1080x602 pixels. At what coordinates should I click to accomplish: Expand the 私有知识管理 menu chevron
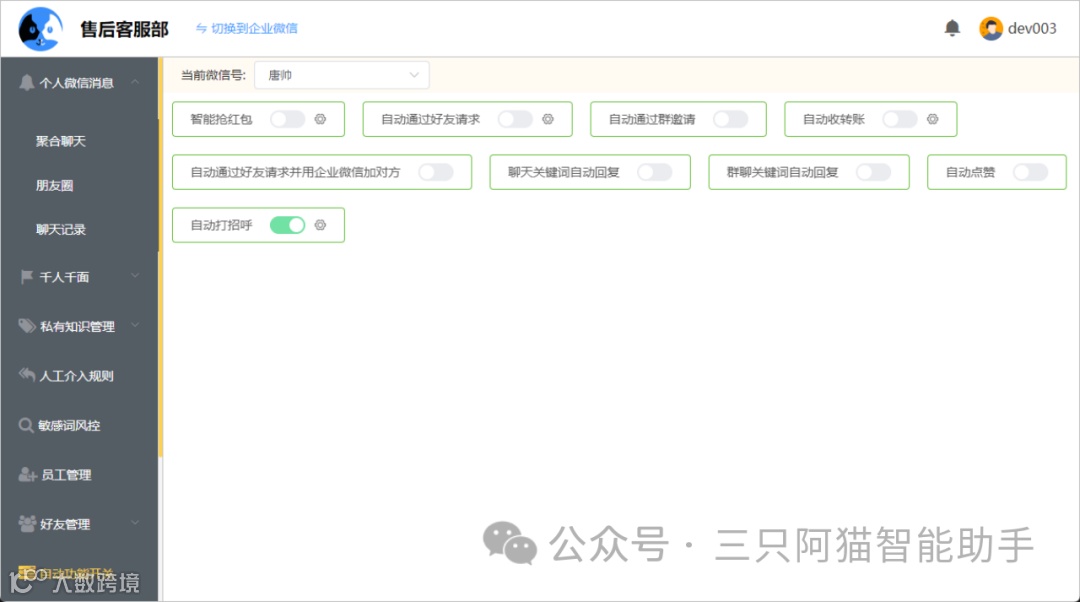click(135, 325)
